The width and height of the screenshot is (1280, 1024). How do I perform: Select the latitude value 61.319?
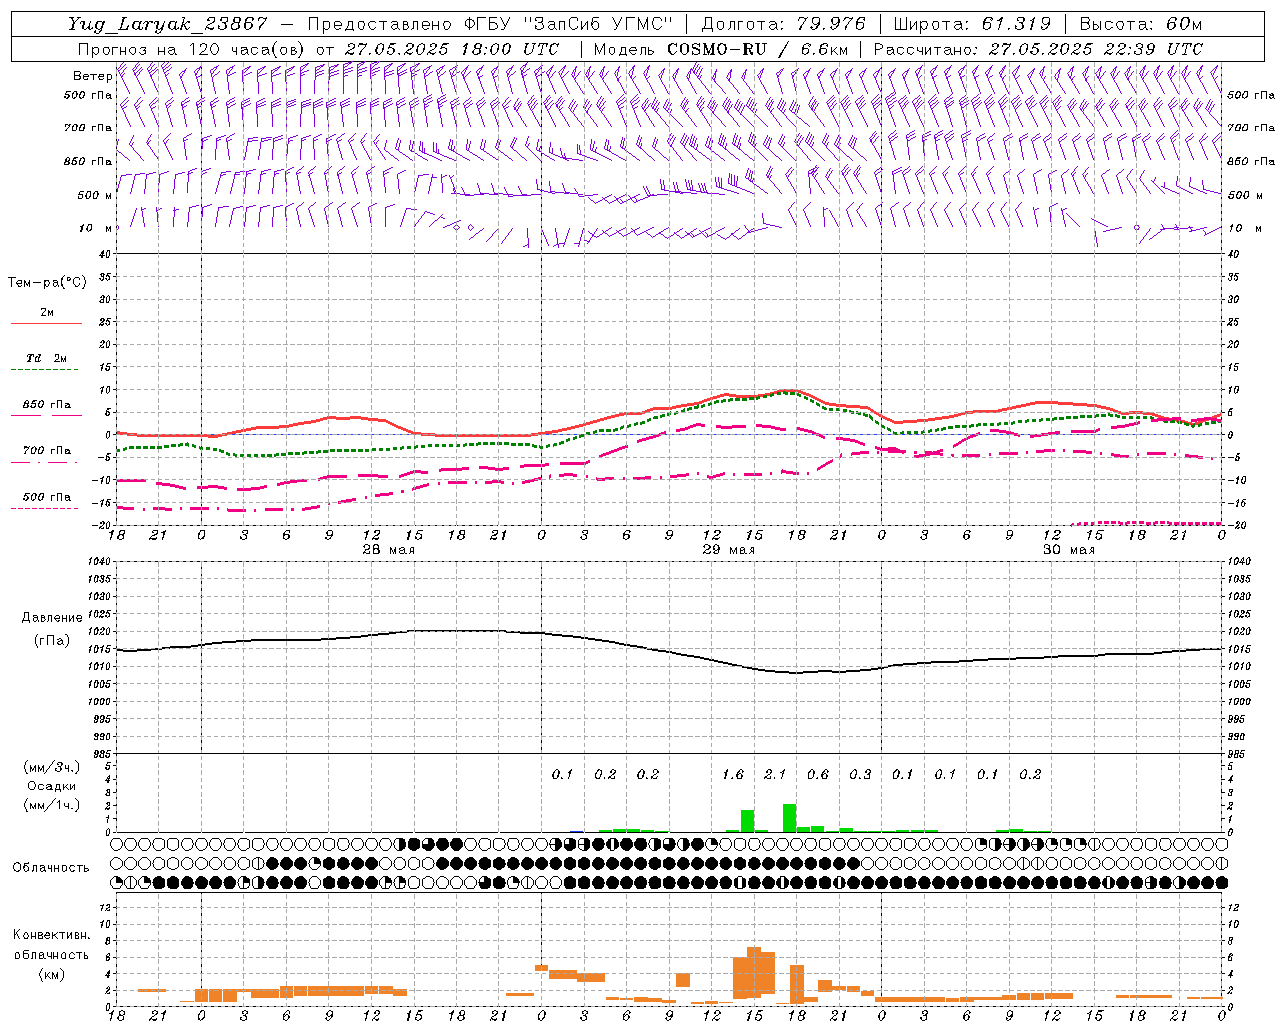click(1015, 24)
